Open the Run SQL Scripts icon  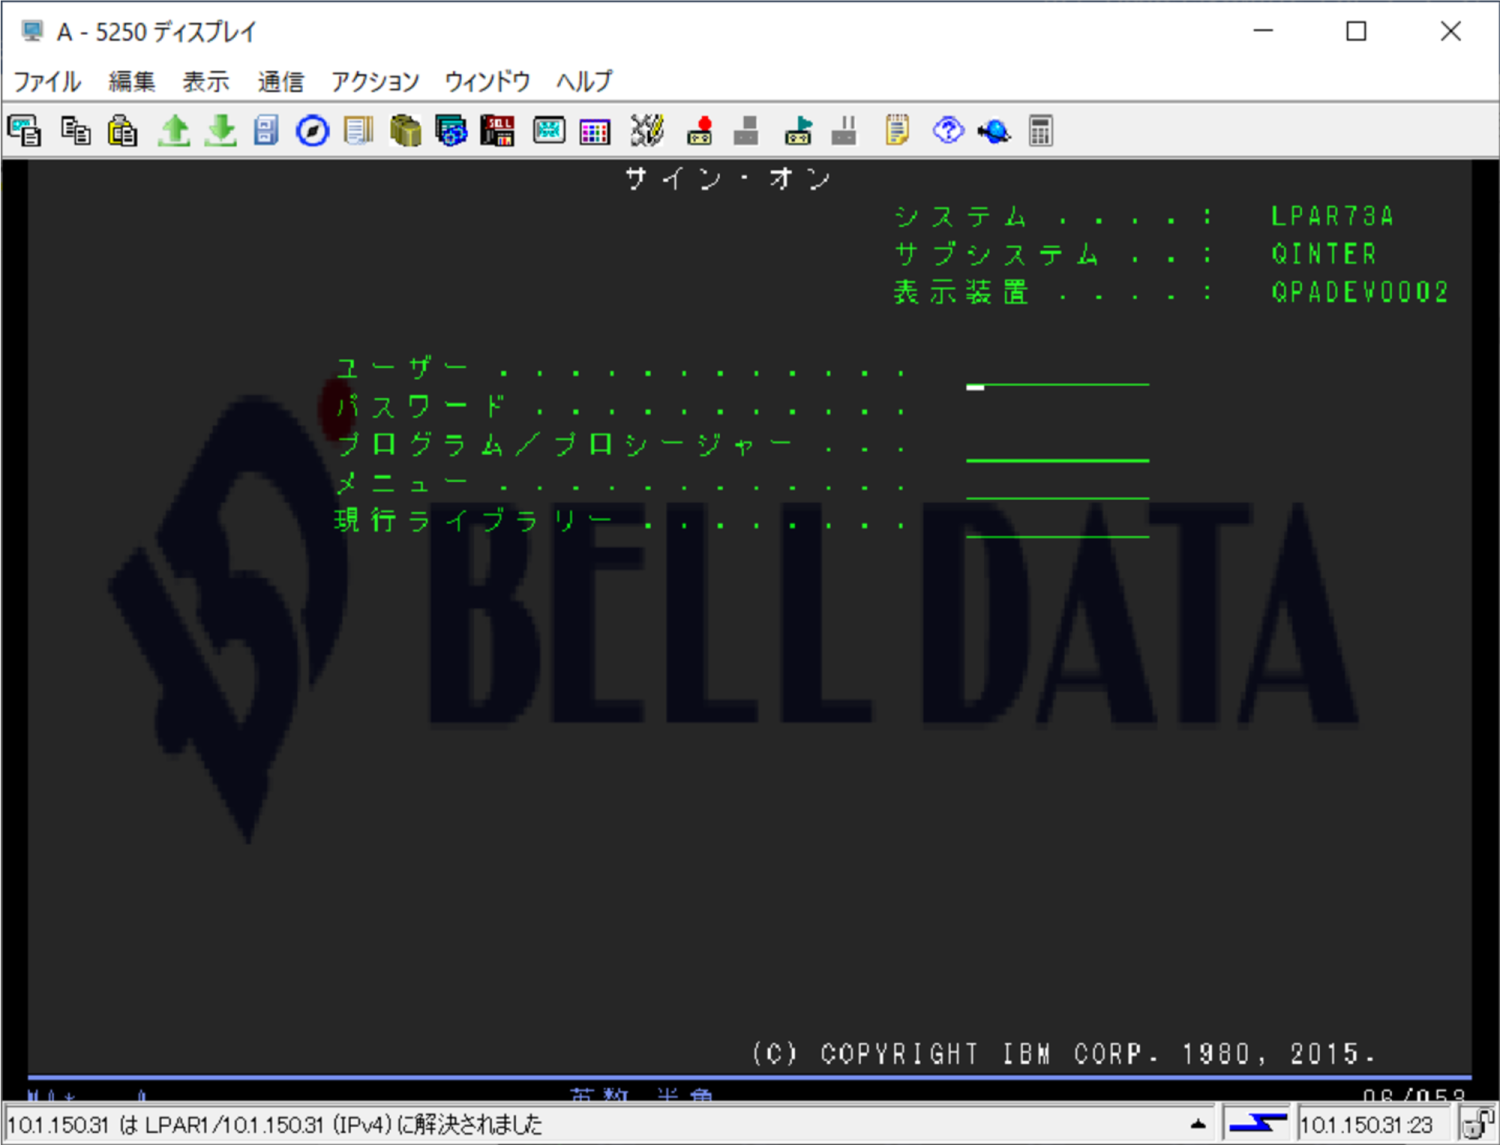pyautogui.click(x=497, y=131)
